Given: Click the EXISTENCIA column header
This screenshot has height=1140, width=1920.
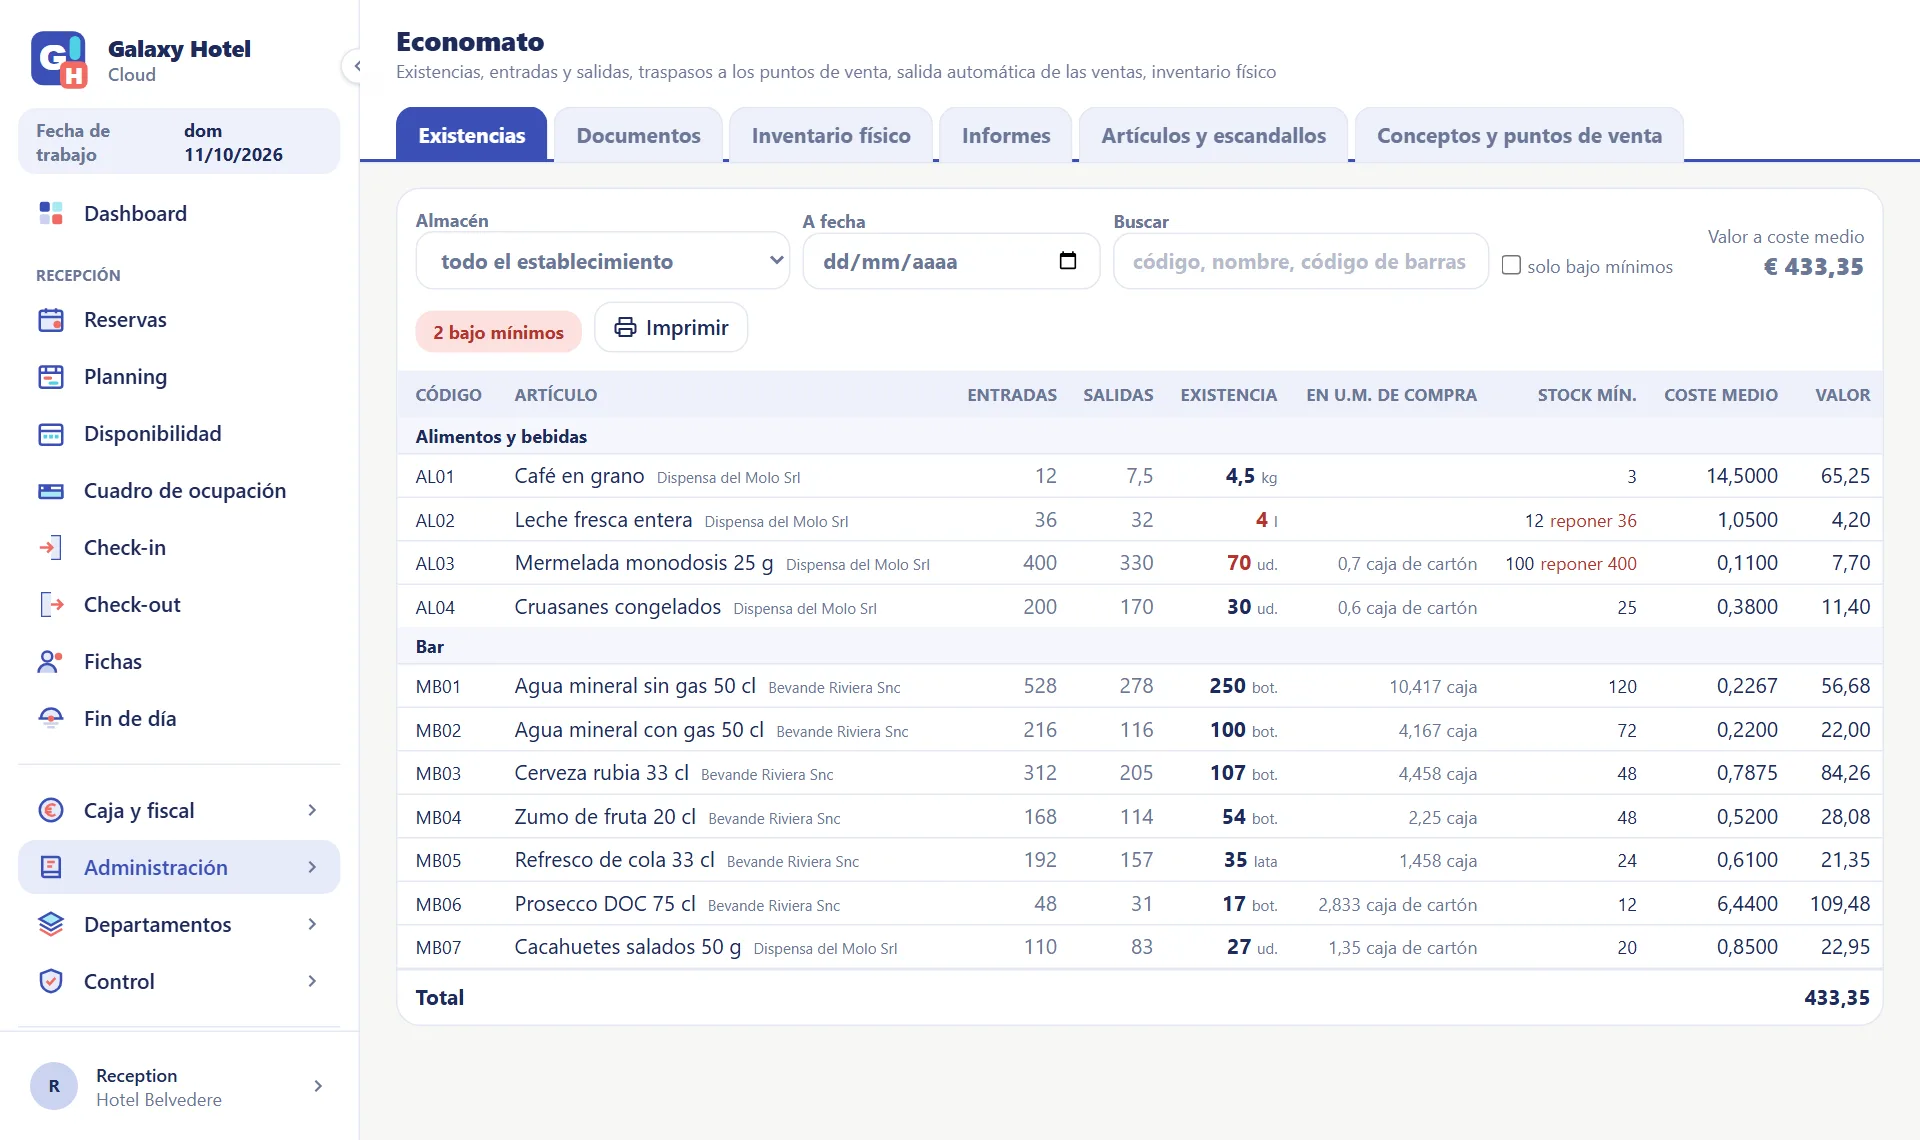Looking at the screenshot, I should tap(1228, 395).
